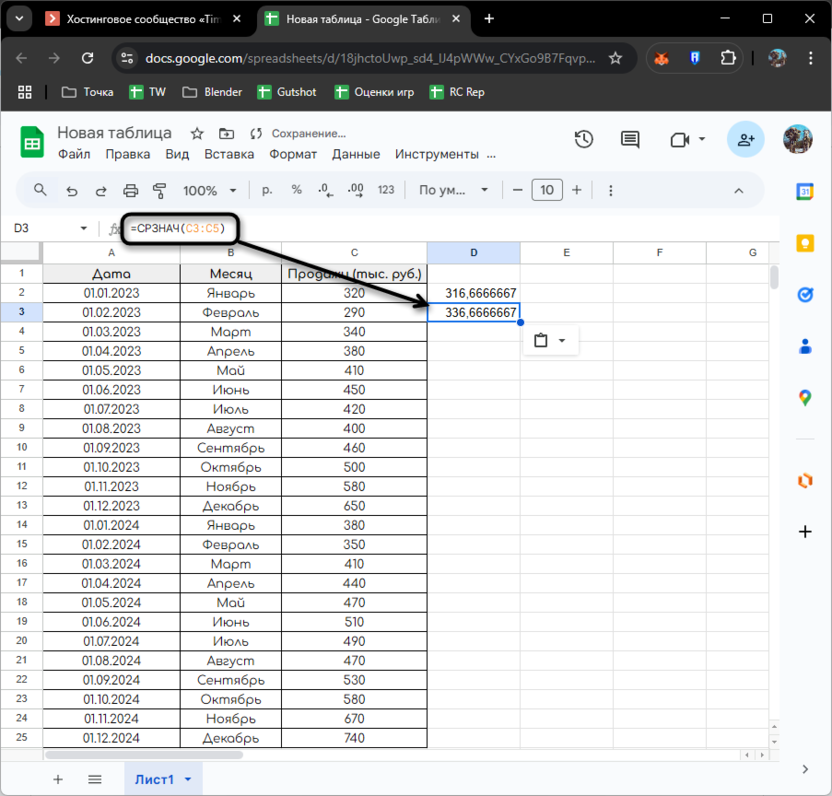Open the paste options dropdown
Image resolution: width=832 pixels, height=796 pixels.
point(550,341)
